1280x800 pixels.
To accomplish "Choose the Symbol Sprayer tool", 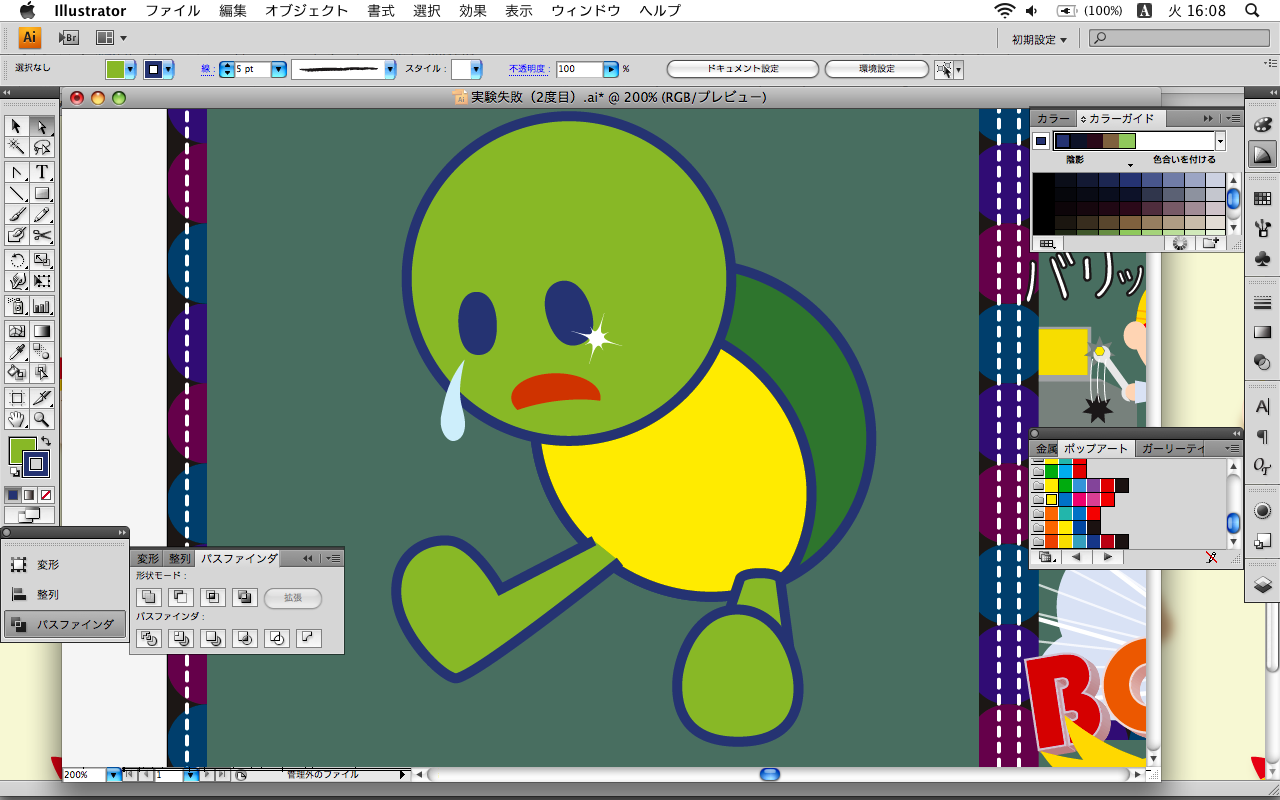I will pyautogui.click(x=17, y=306).
